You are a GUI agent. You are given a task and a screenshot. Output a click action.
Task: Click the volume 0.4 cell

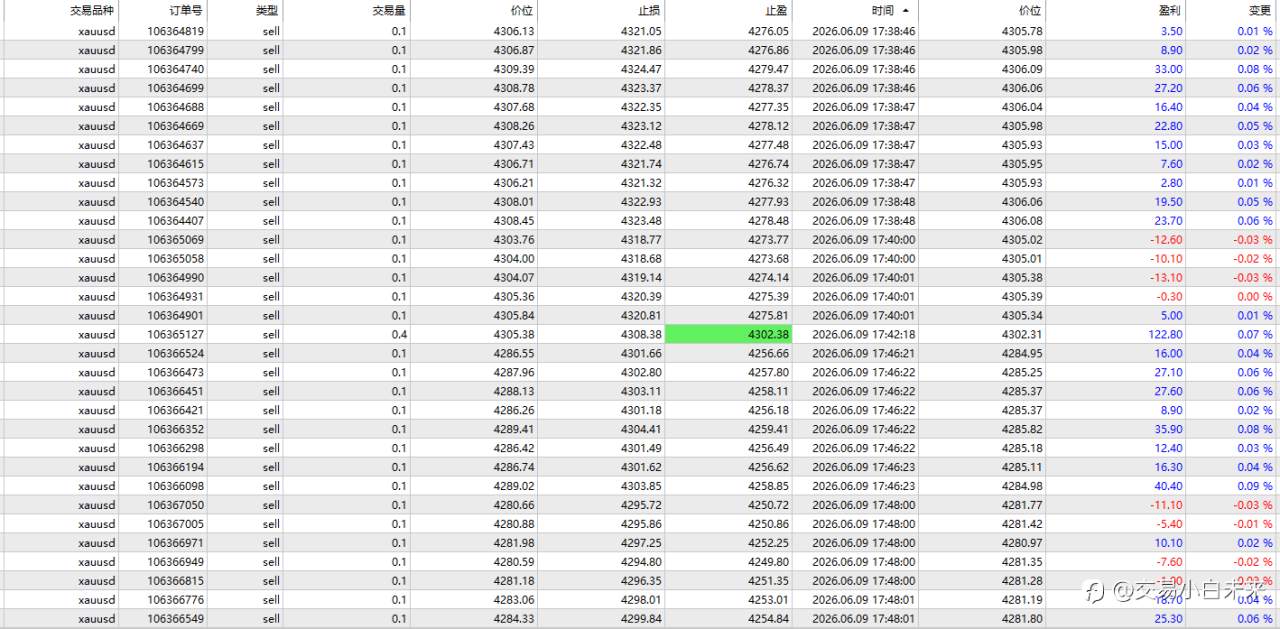click(x=399, y=335)
